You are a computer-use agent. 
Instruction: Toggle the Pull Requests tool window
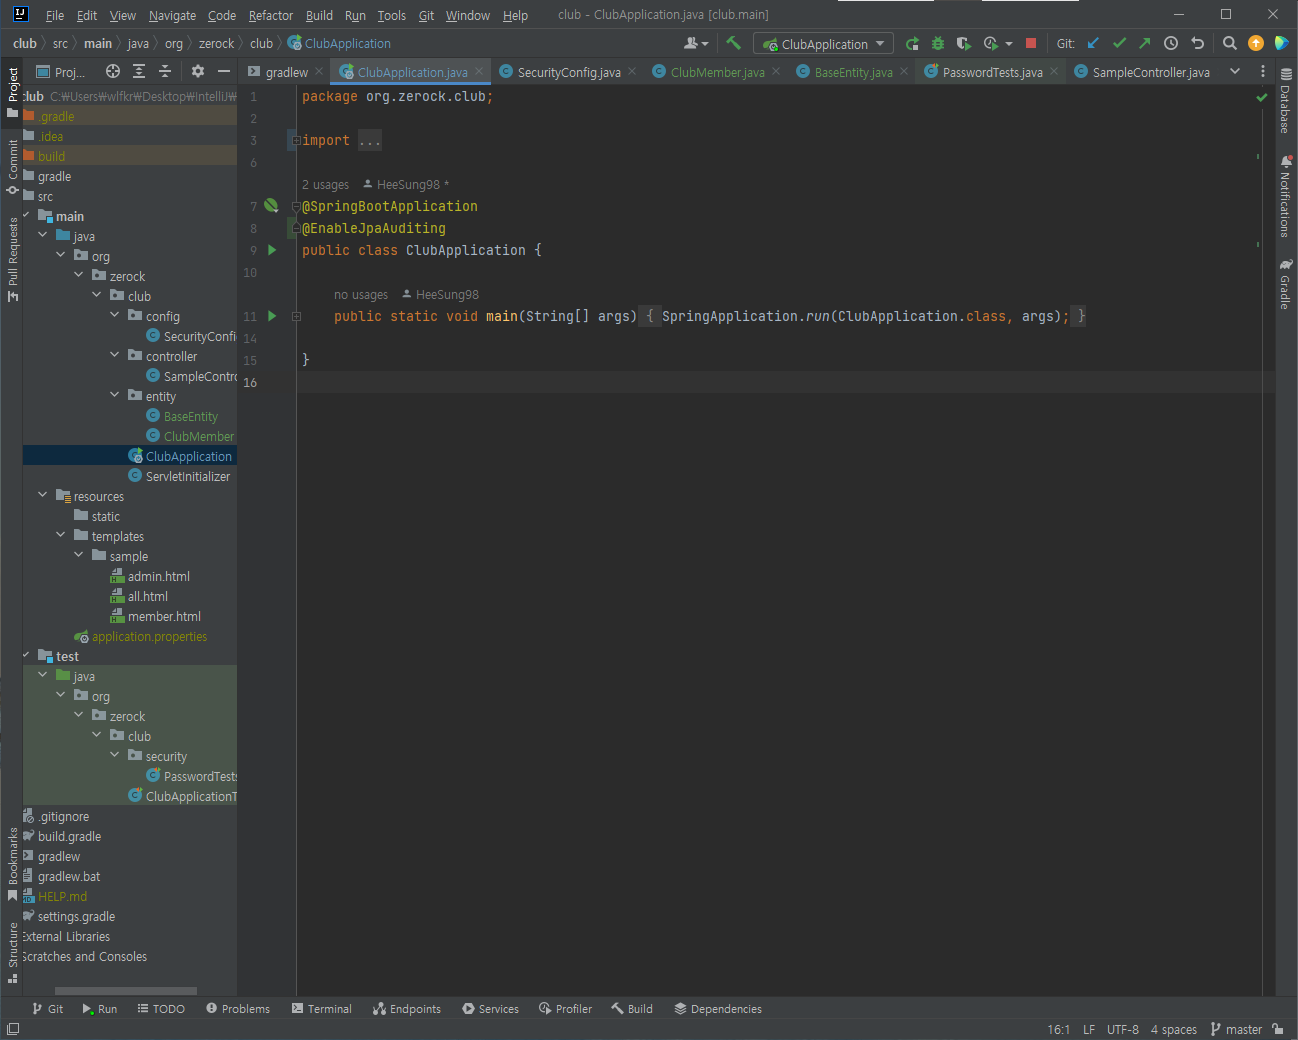pos(12,259)
